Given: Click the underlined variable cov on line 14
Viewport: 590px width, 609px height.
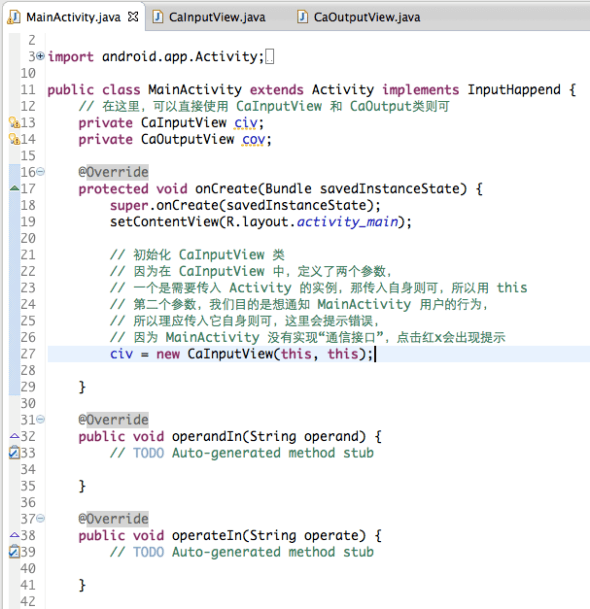Looking at the screenshot, I should [x=253, y=140].
